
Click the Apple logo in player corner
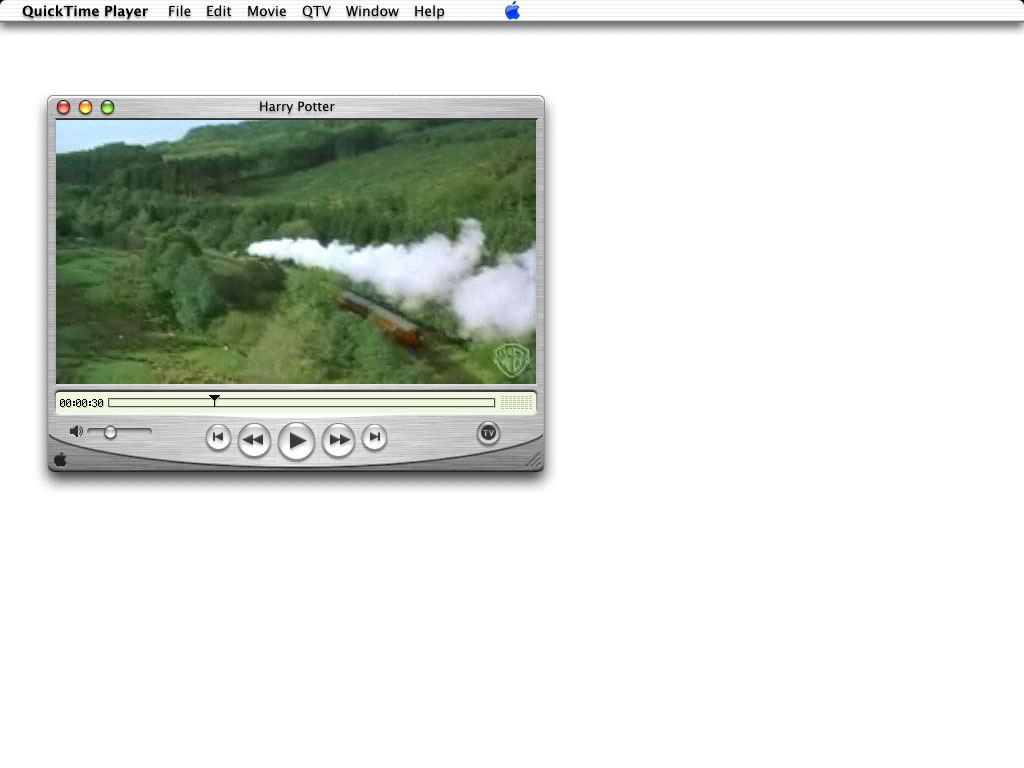click(x=60, y=460)
